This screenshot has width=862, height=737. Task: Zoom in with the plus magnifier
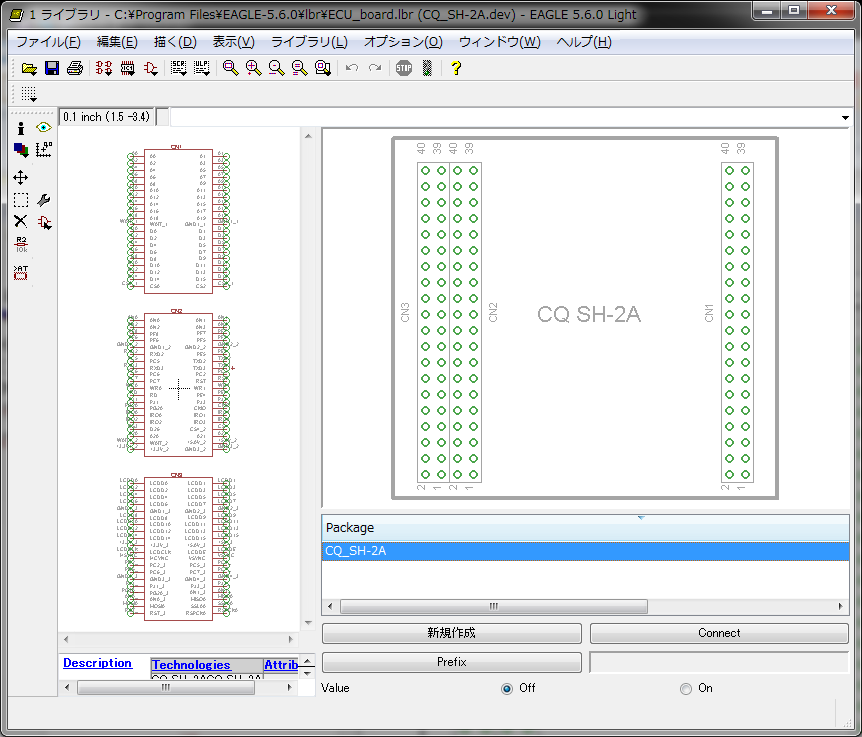(x=253, y=68)
